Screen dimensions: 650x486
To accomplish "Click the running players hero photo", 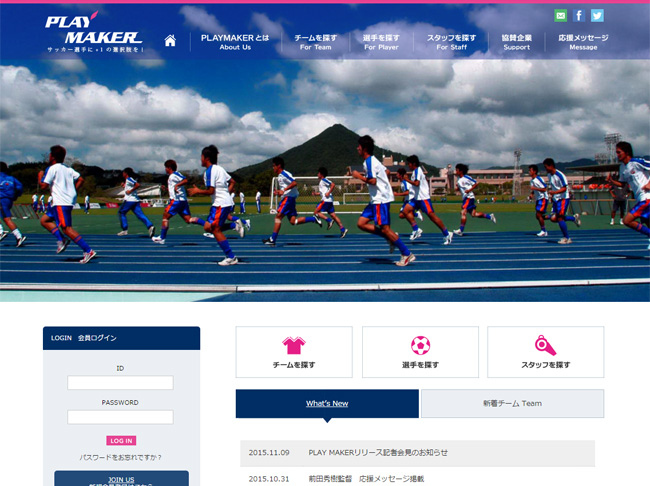I will pyautogui.click(x=325, y=180).
